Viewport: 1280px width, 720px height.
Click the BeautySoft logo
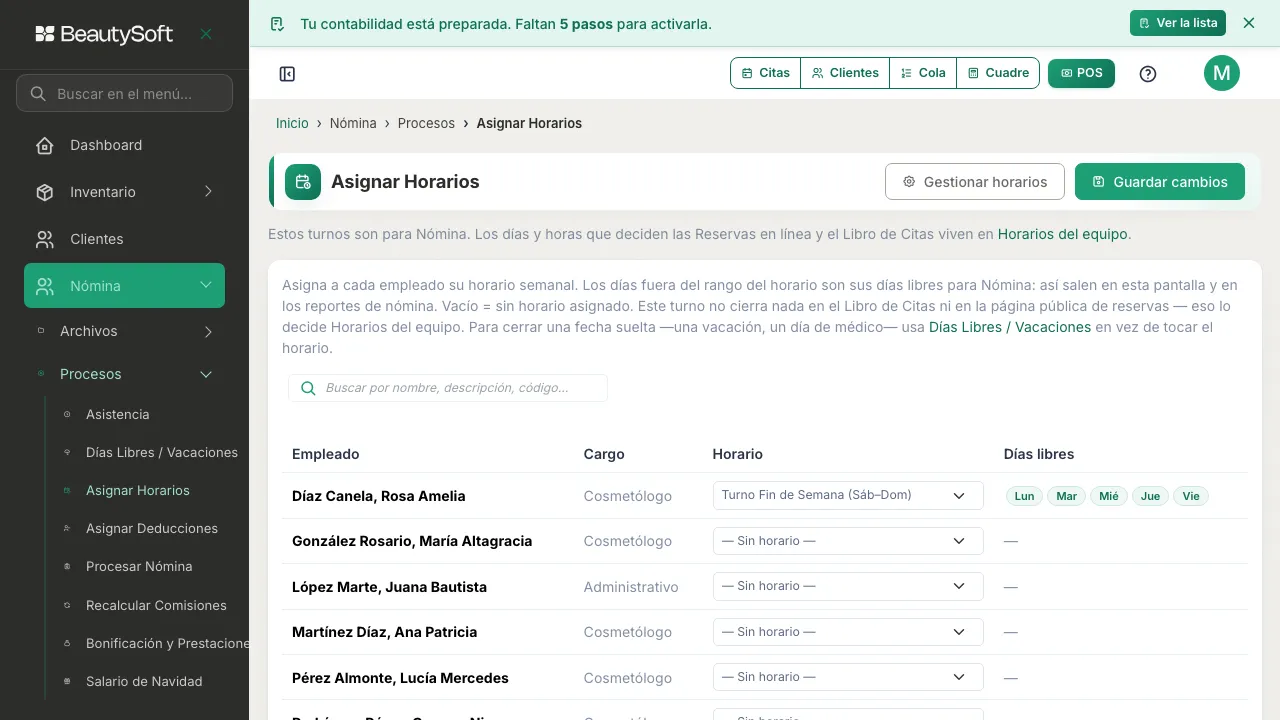click(x=104, y=34)
